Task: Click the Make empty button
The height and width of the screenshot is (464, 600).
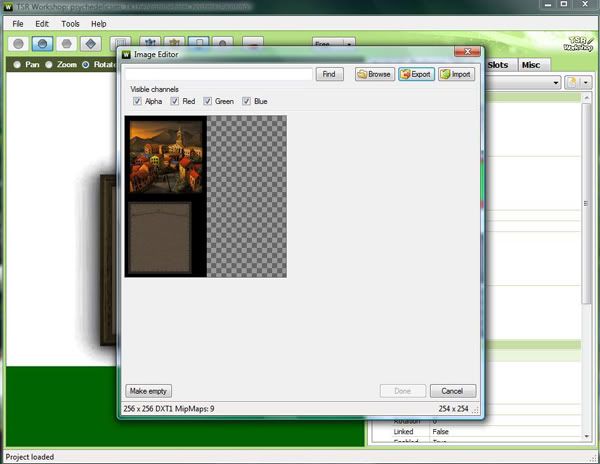Action: pyautogui.click(x=148, y=391)
